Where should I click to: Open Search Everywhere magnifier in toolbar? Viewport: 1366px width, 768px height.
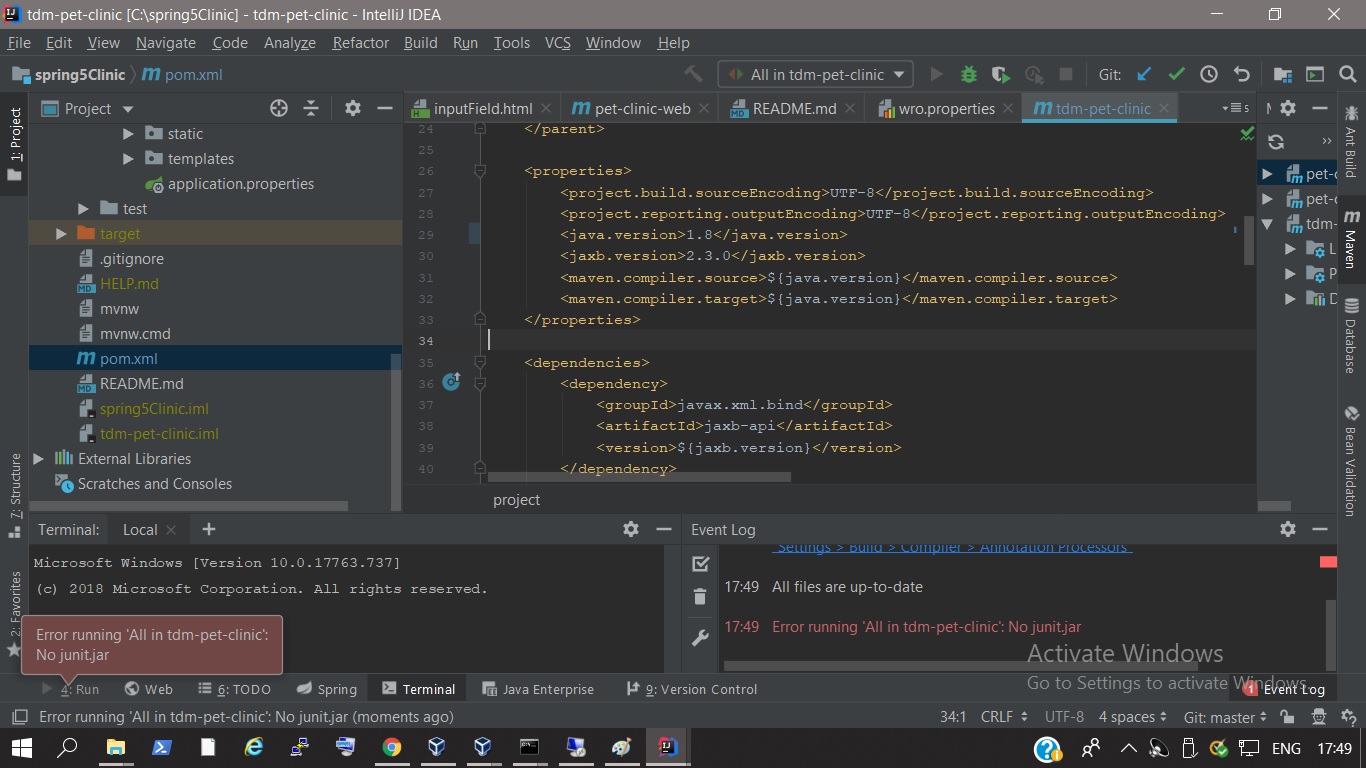point(1347,74)
